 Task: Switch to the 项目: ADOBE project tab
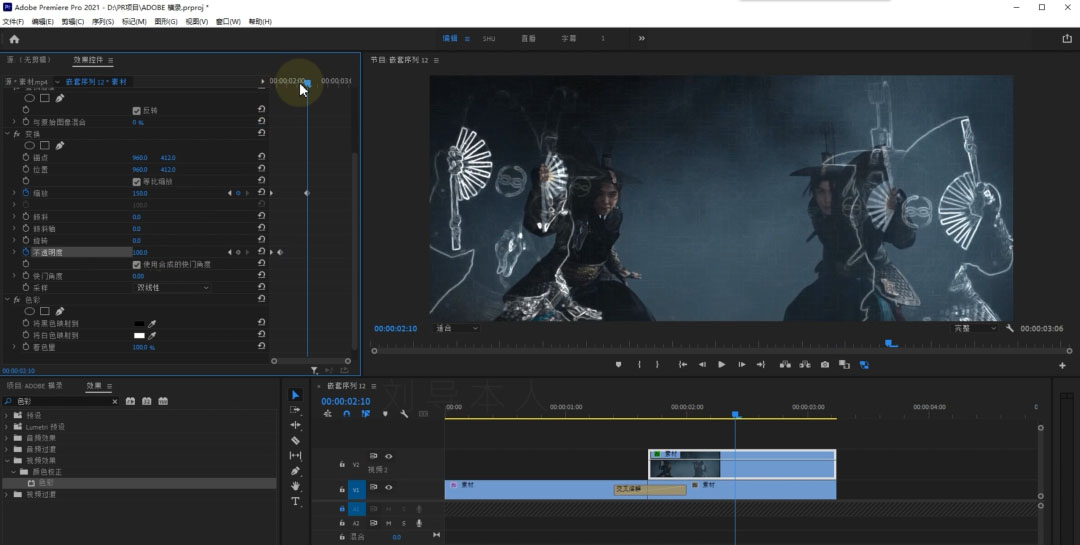[34, 386]
